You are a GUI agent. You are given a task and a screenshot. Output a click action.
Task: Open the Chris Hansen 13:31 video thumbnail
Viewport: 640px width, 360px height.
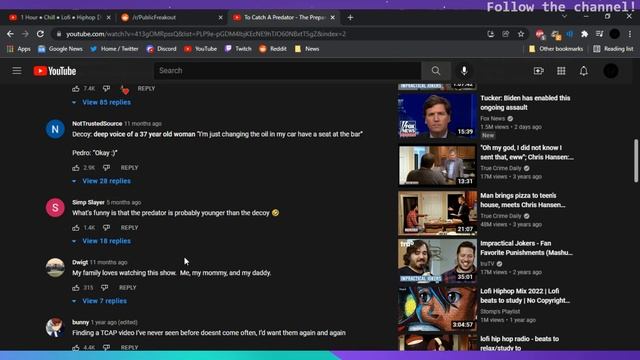click(438, 165)
